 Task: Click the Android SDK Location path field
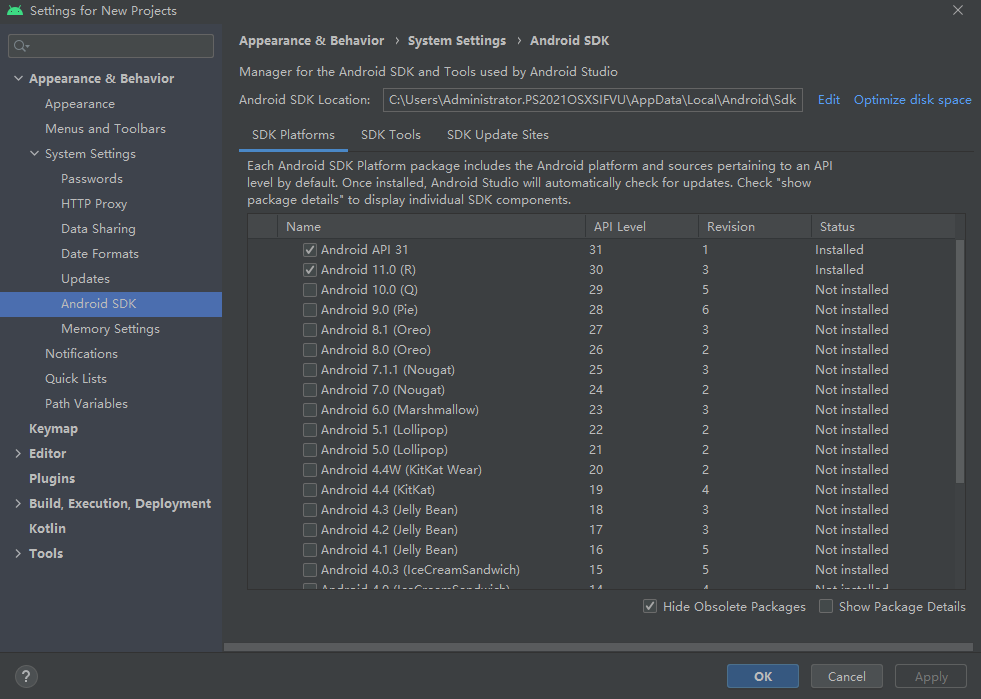click(x=592, y=100)
